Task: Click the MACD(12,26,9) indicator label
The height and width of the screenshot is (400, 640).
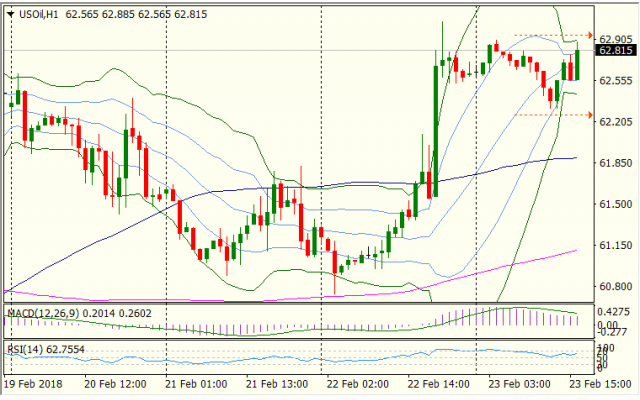Action: pyautogui.click(x=43, y=313)
